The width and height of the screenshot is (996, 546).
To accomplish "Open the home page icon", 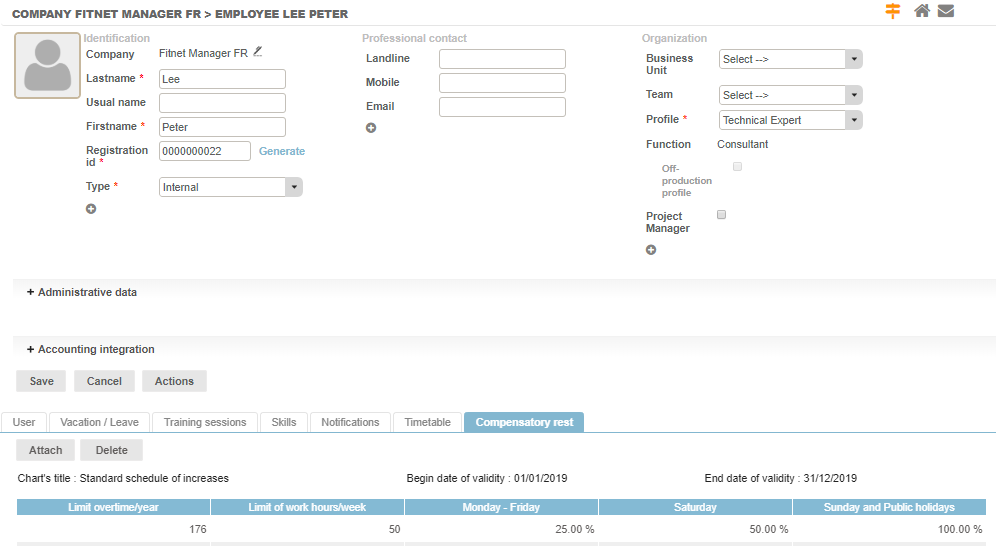I will (x=922, y=11).
